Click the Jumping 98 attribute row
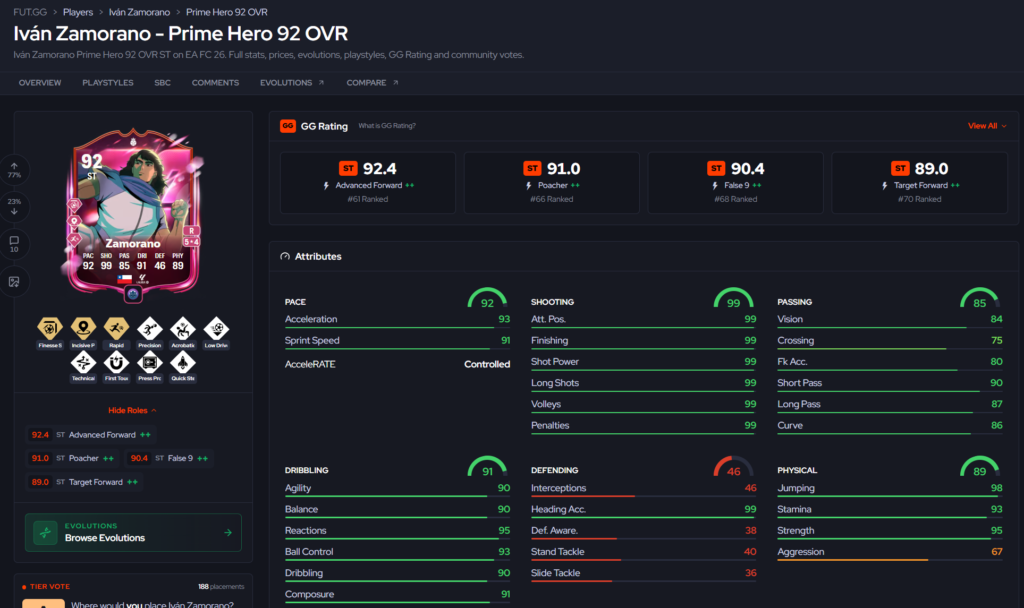 889,489
